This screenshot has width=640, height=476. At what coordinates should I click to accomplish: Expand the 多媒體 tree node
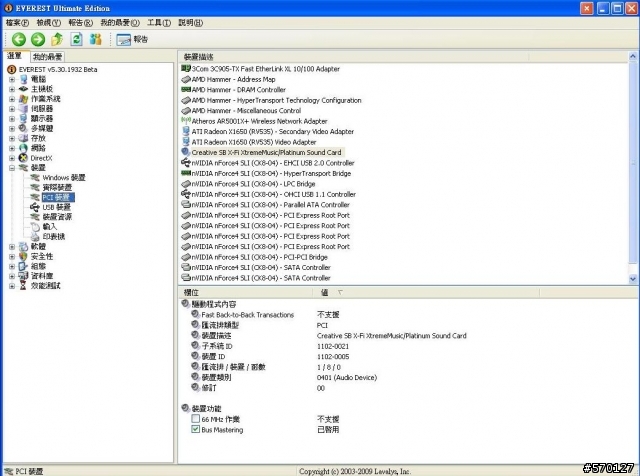(12, 128)
